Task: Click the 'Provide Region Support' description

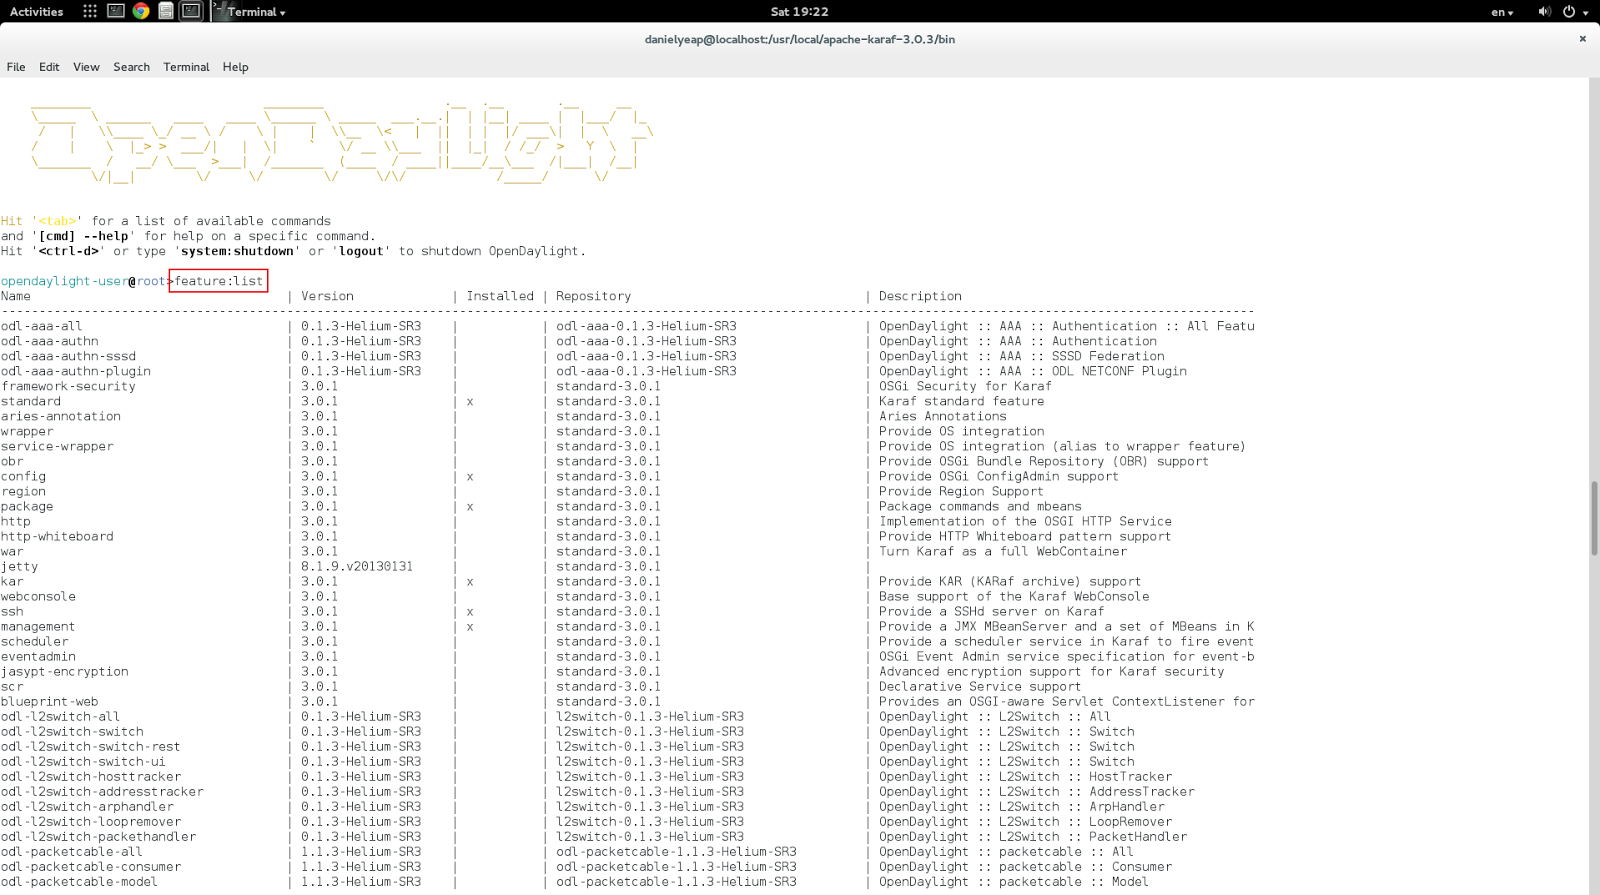Action: [961, 491]
